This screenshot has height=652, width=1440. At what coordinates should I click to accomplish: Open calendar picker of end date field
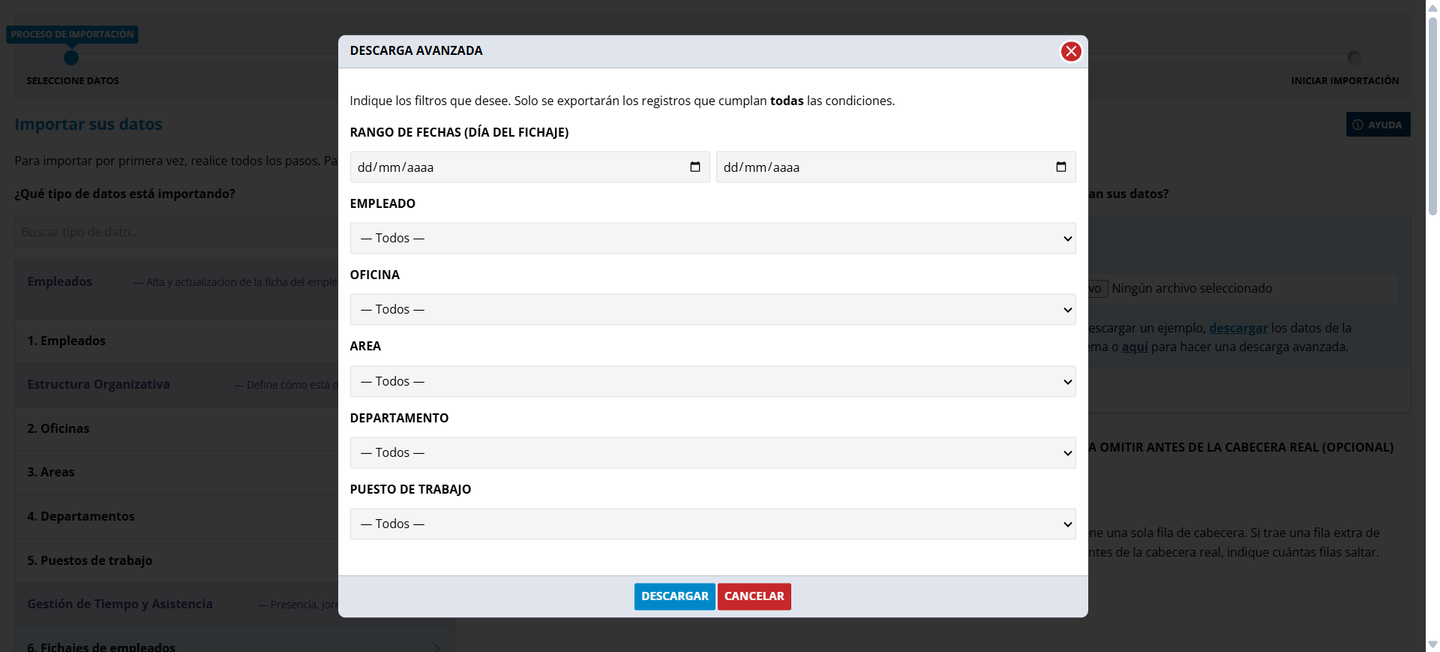click(1061, 167)
